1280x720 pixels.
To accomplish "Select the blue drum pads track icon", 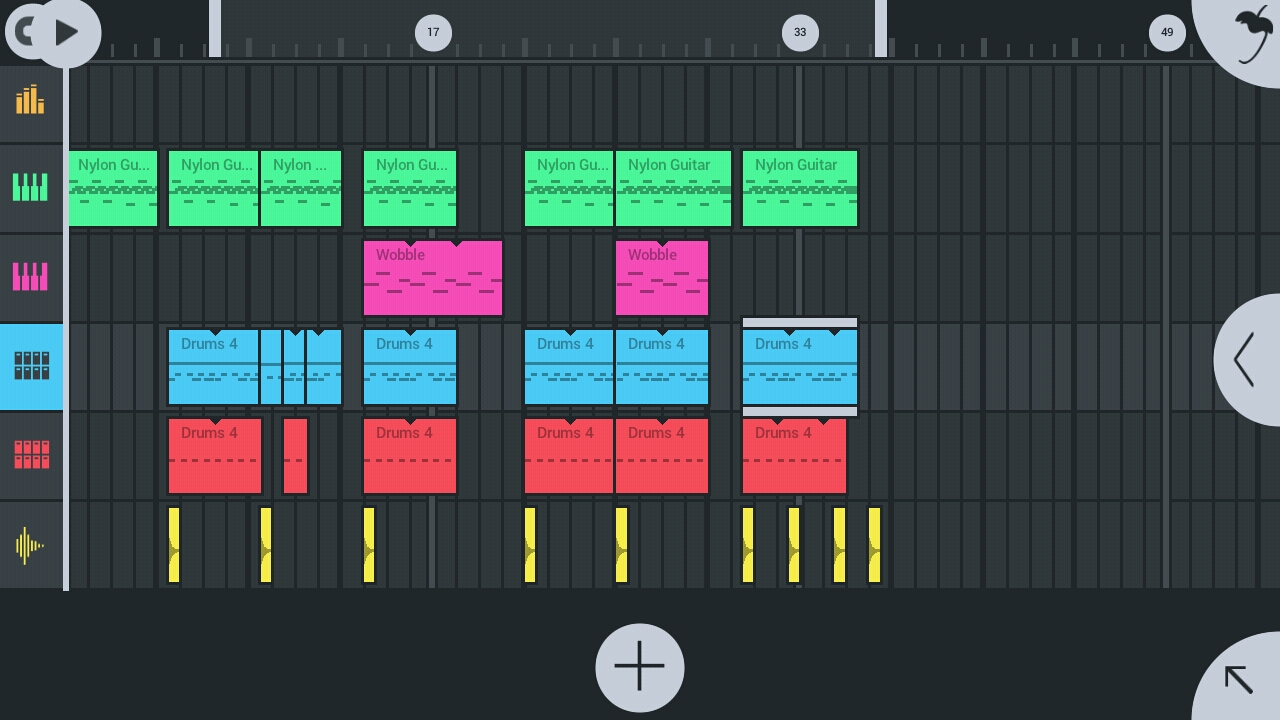I will 31,366.
